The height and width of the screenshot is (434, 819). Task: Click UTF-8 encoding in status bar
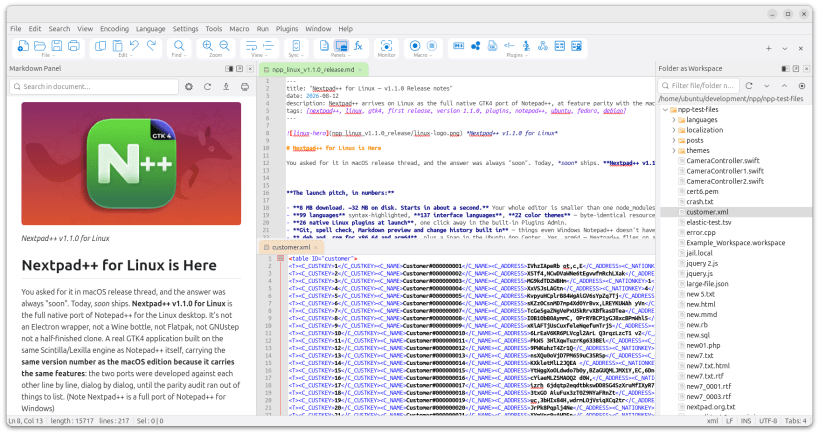[x=768, y=420]
